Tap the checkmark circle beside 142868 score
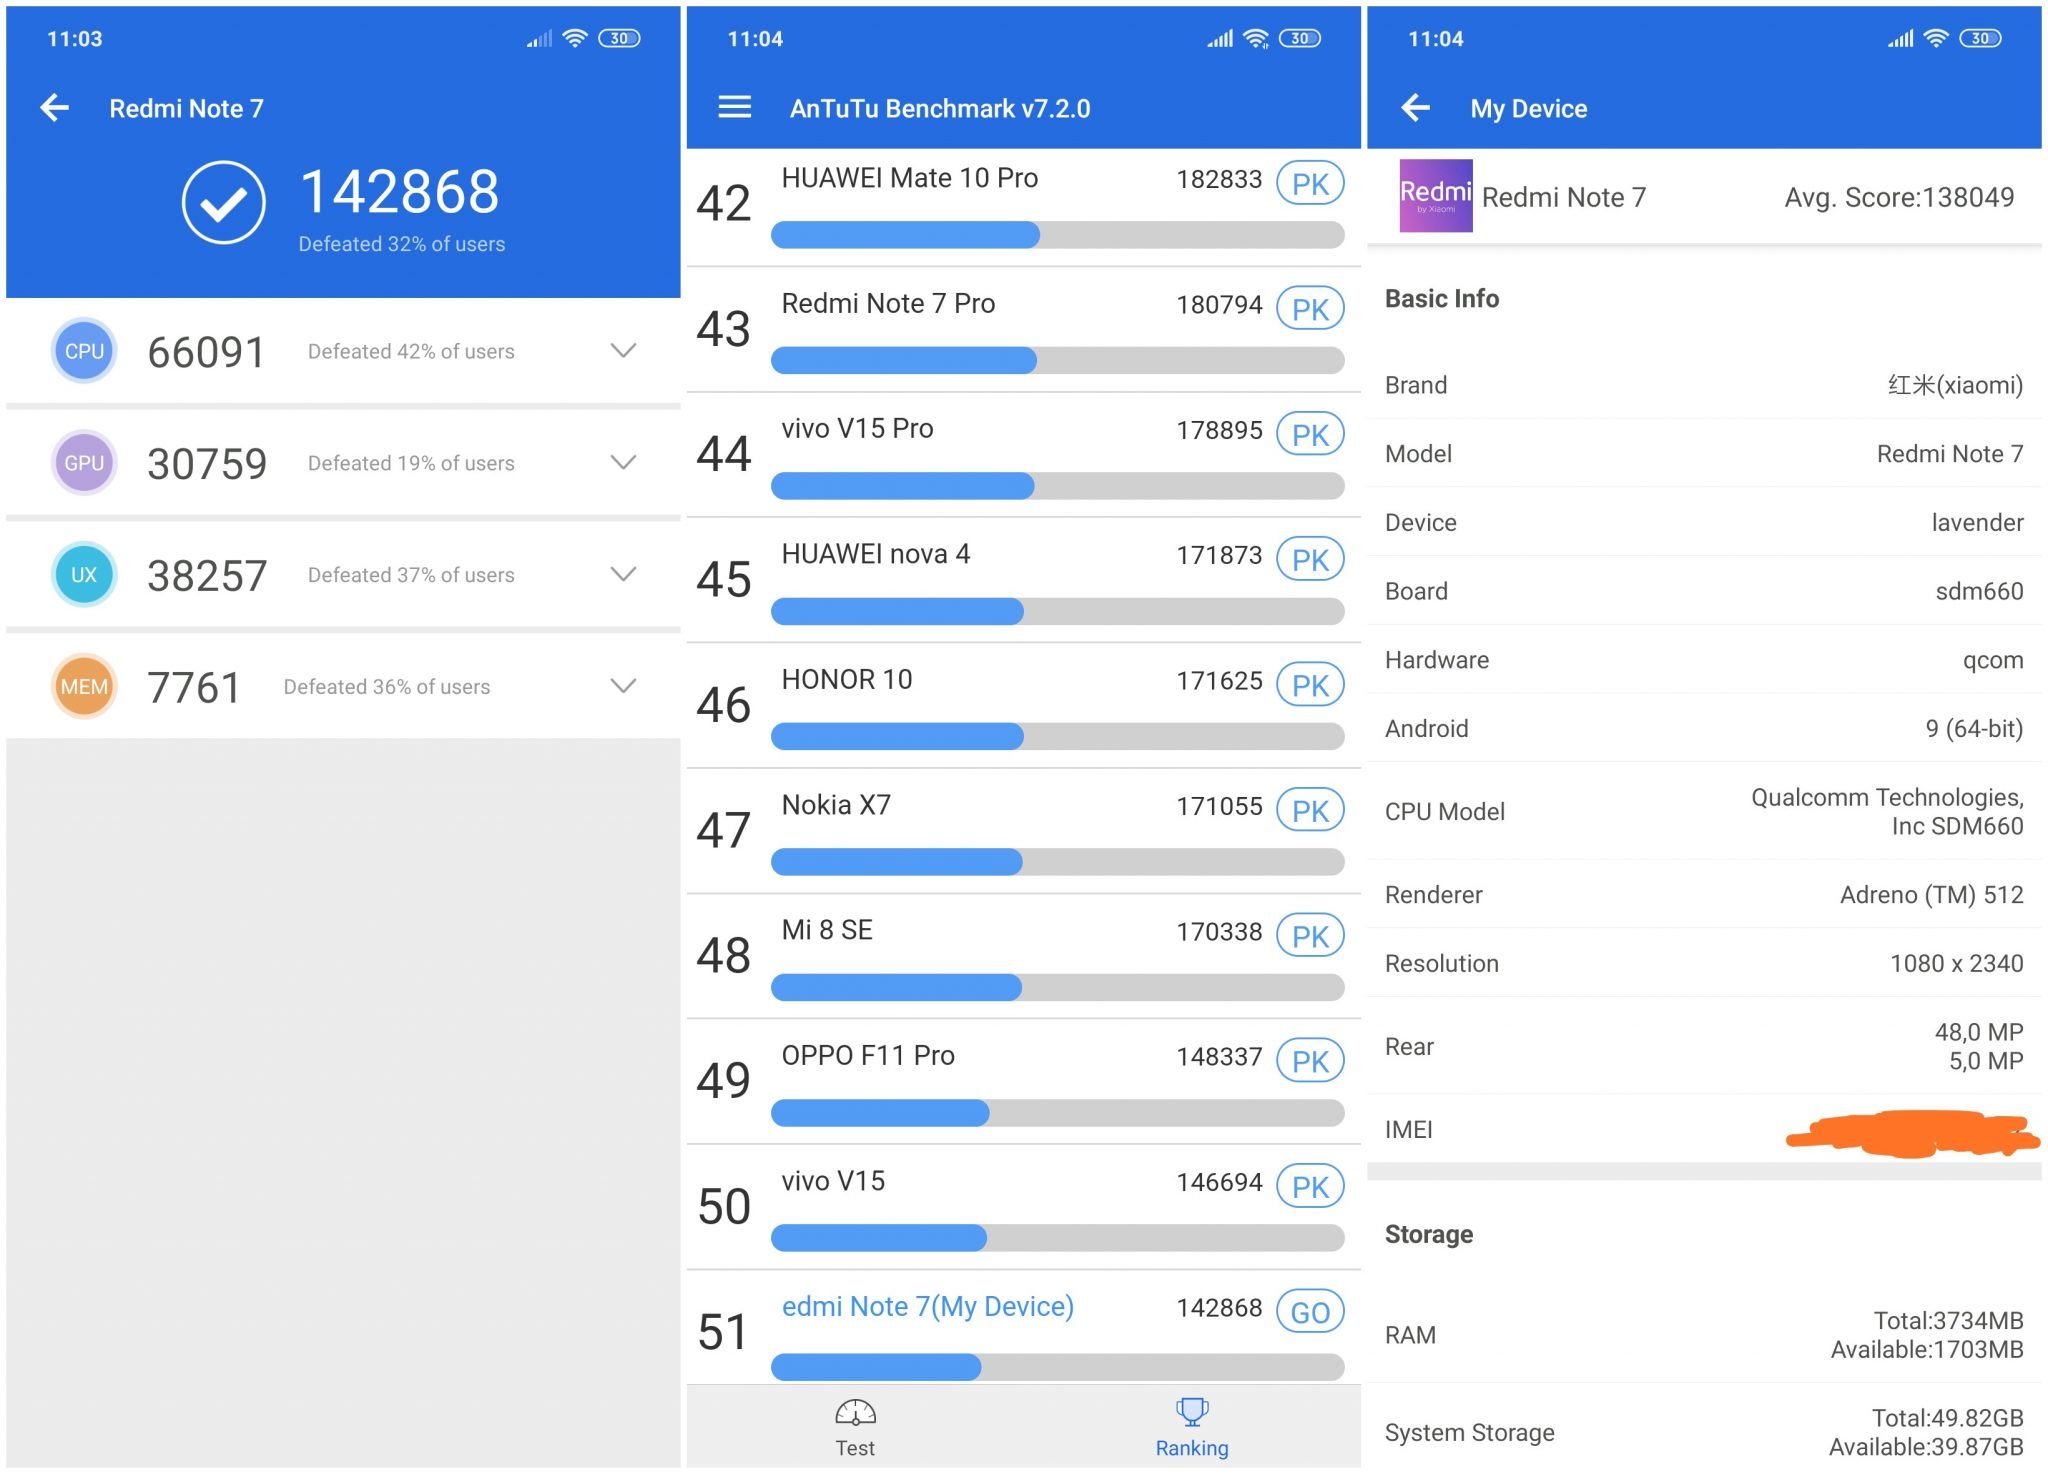The height and width of the screenshot is (1474, 2048). (x=223, y=203)
